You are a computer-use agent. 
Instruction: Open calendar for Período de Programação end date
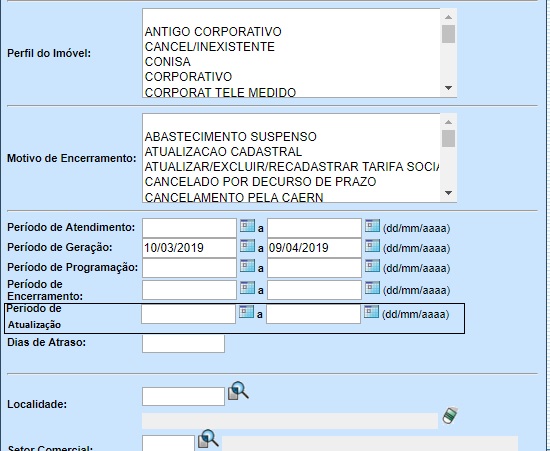pyautogui.click(x=372, y=265)
